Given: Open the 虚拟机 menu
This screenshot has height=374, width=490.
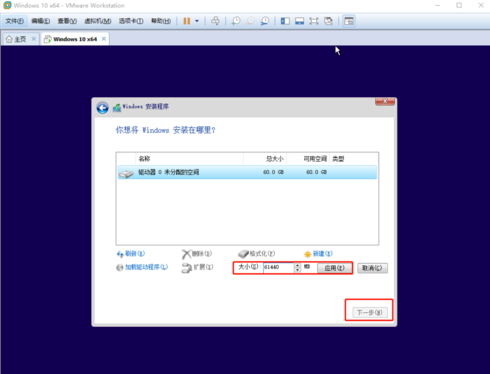Looking at the screenshot, I should (98, 21).
